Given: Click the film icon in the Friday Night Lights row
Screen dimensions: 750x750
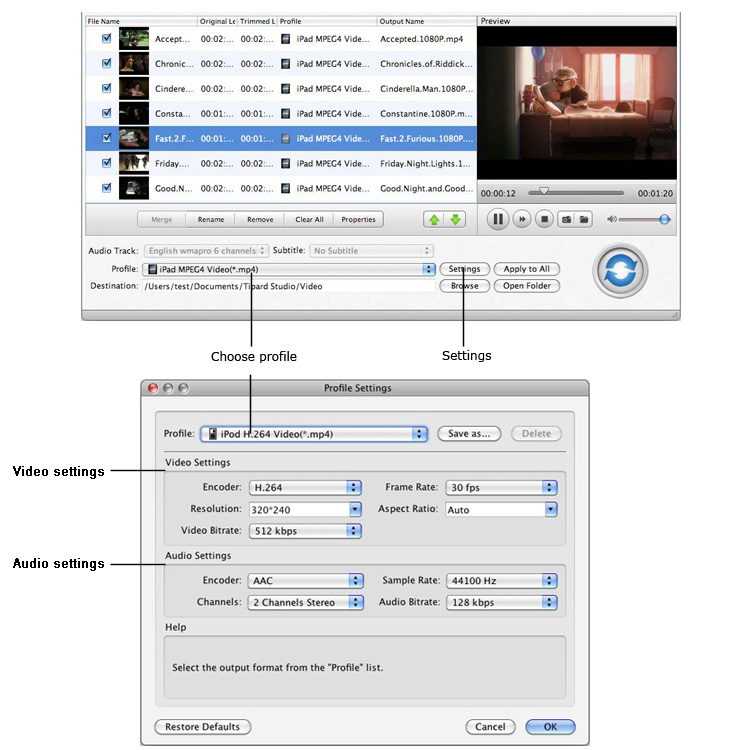Looking at the screenshot, I should [286, 164].
